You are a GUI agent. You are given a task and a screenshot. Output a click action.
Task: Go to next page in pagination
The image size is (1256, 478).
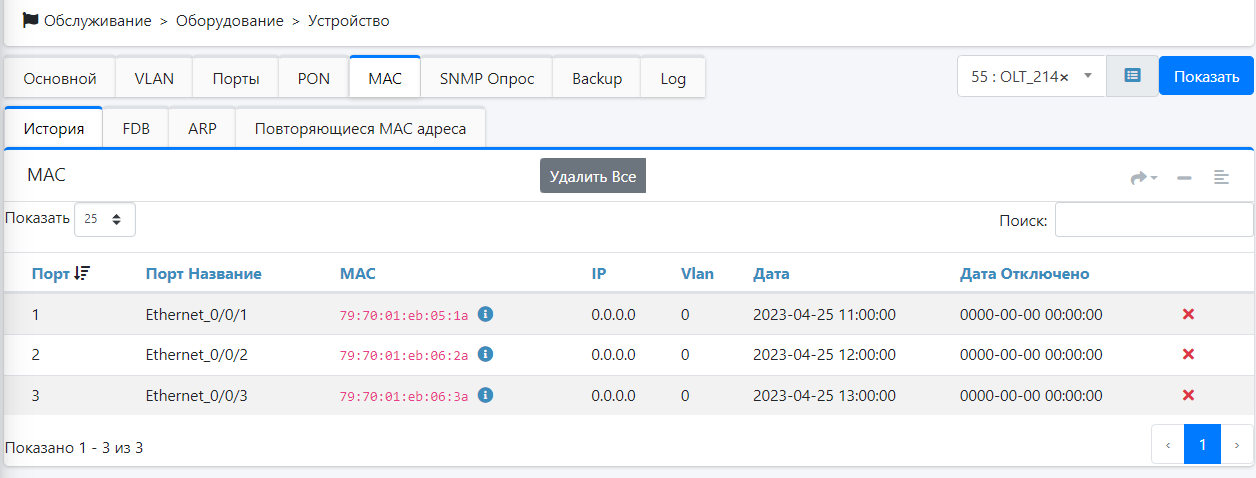coord(1237,444)
